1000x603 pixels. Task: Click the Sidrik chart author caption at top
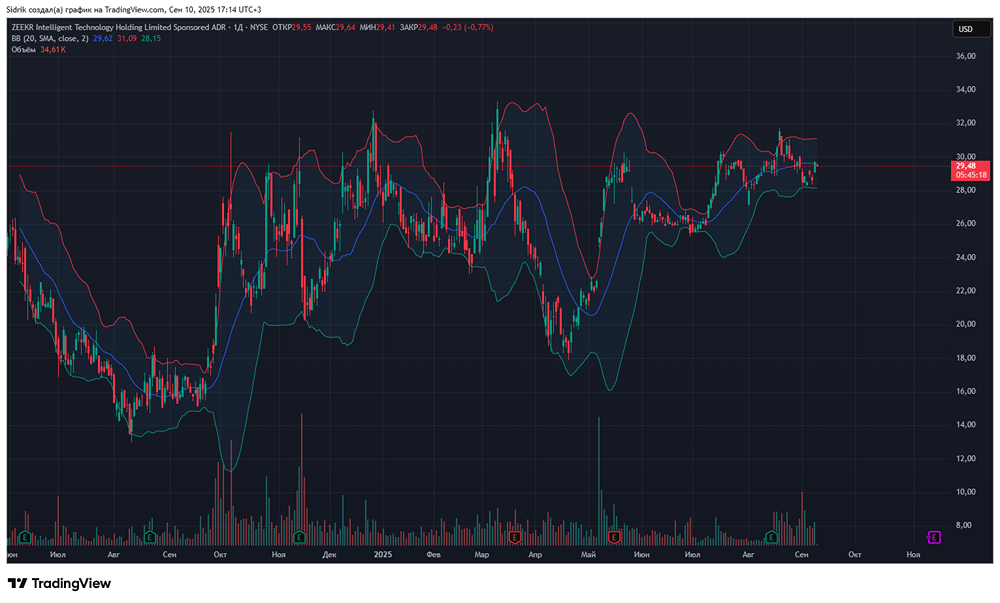pos(134,10)
